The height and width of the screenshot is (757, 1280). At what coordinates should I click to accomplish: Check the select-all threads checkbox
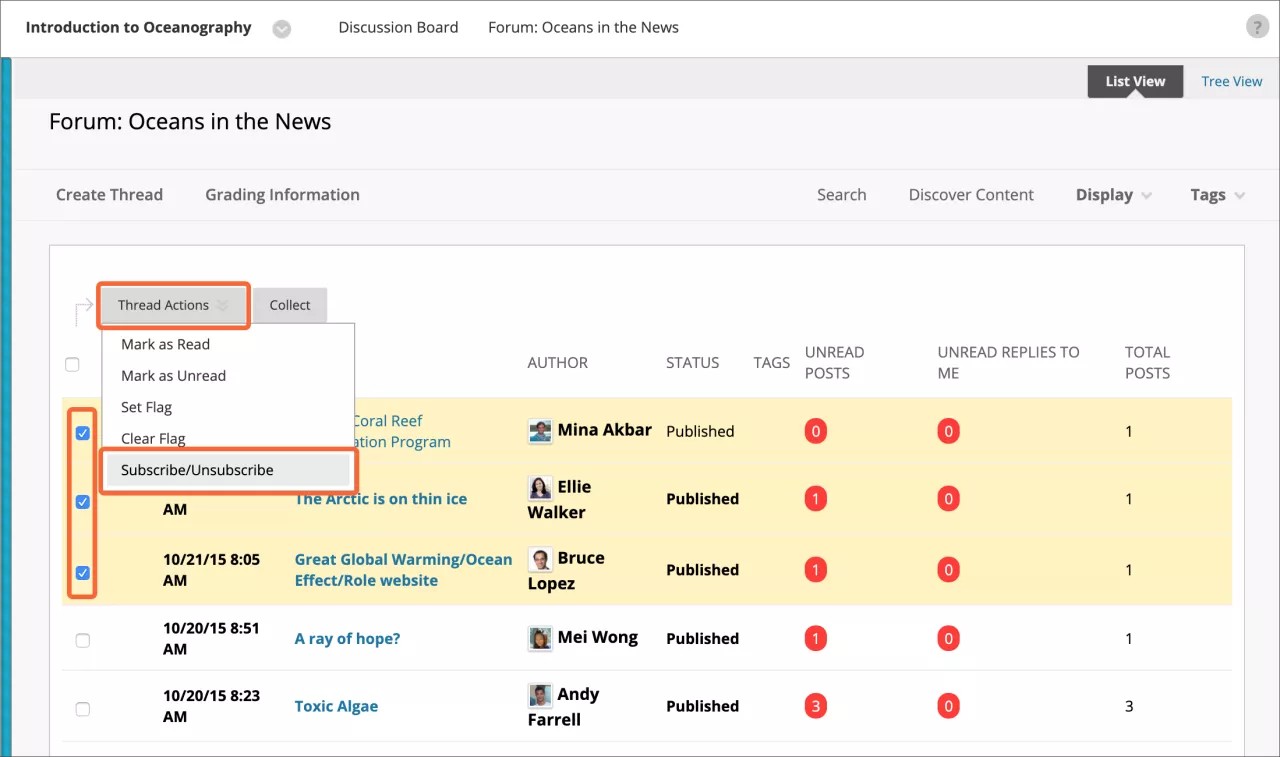(x=72, y=364)
